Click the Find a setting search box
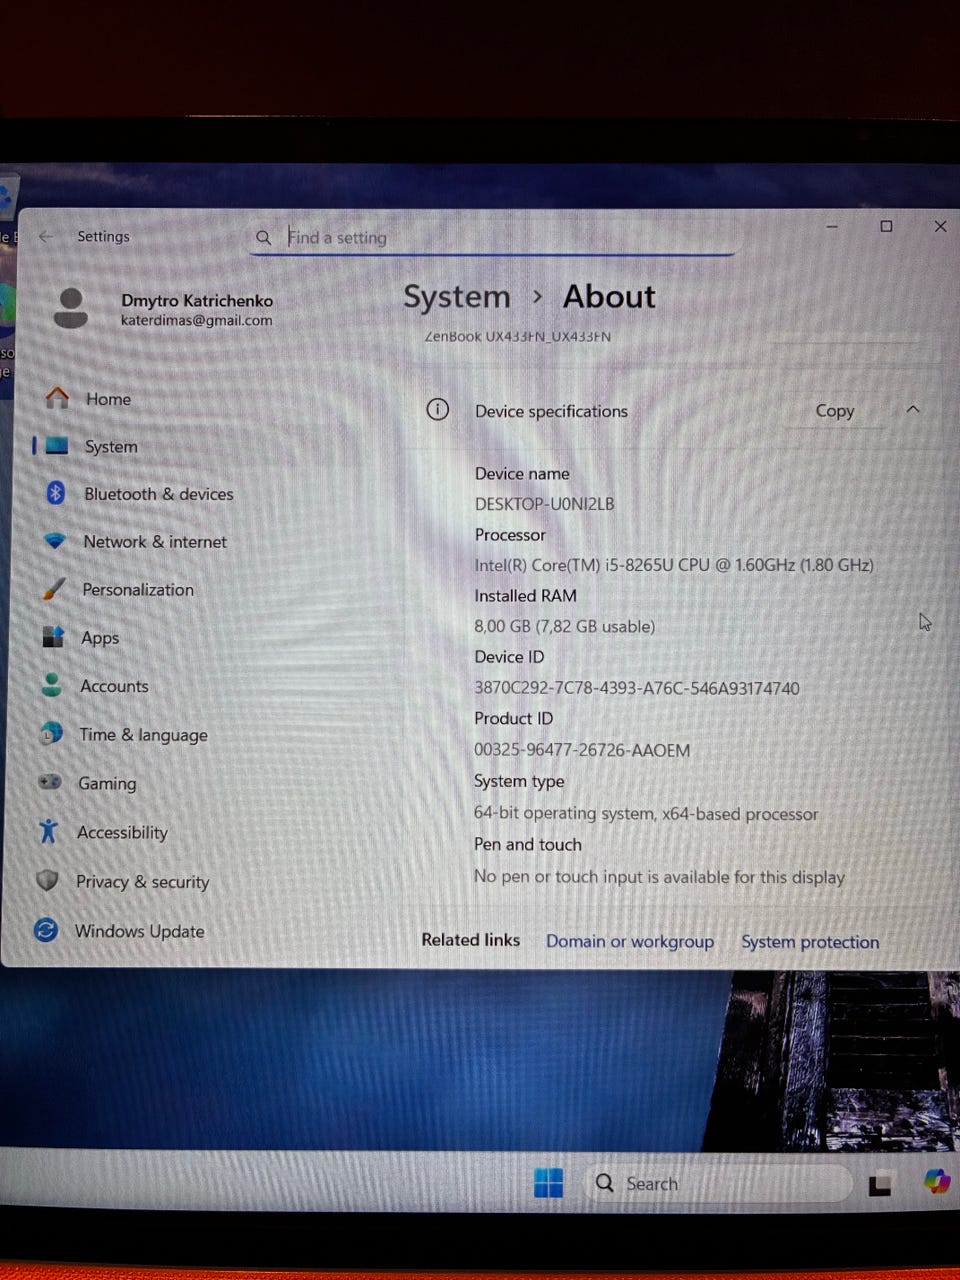Screen dimensions: 960x1280 (x=492, y=238)
